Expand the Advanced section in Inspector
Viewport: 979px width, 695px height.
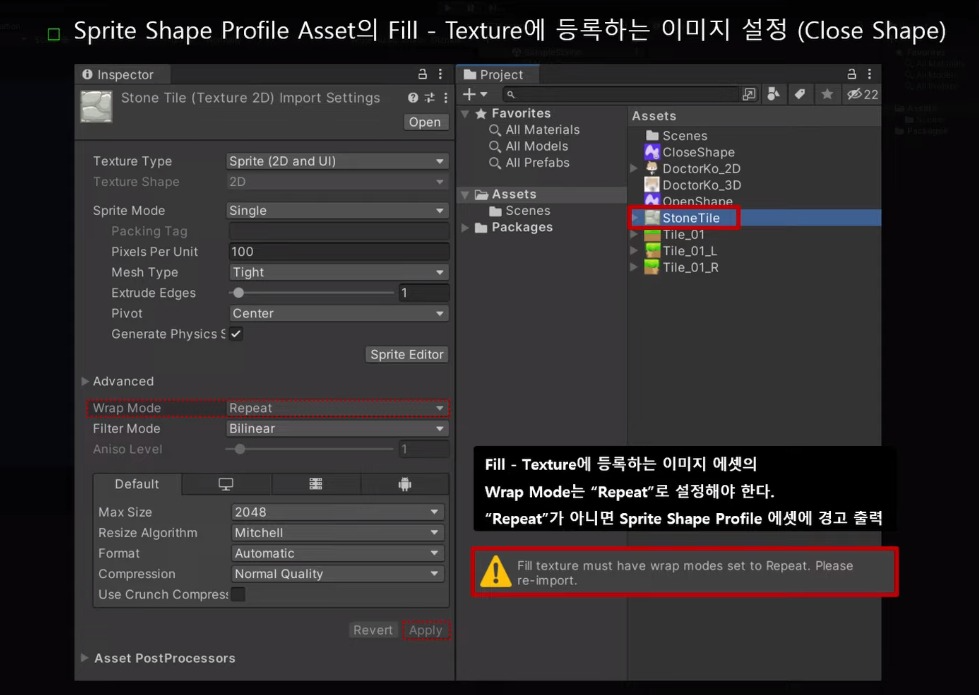[120, 381]
